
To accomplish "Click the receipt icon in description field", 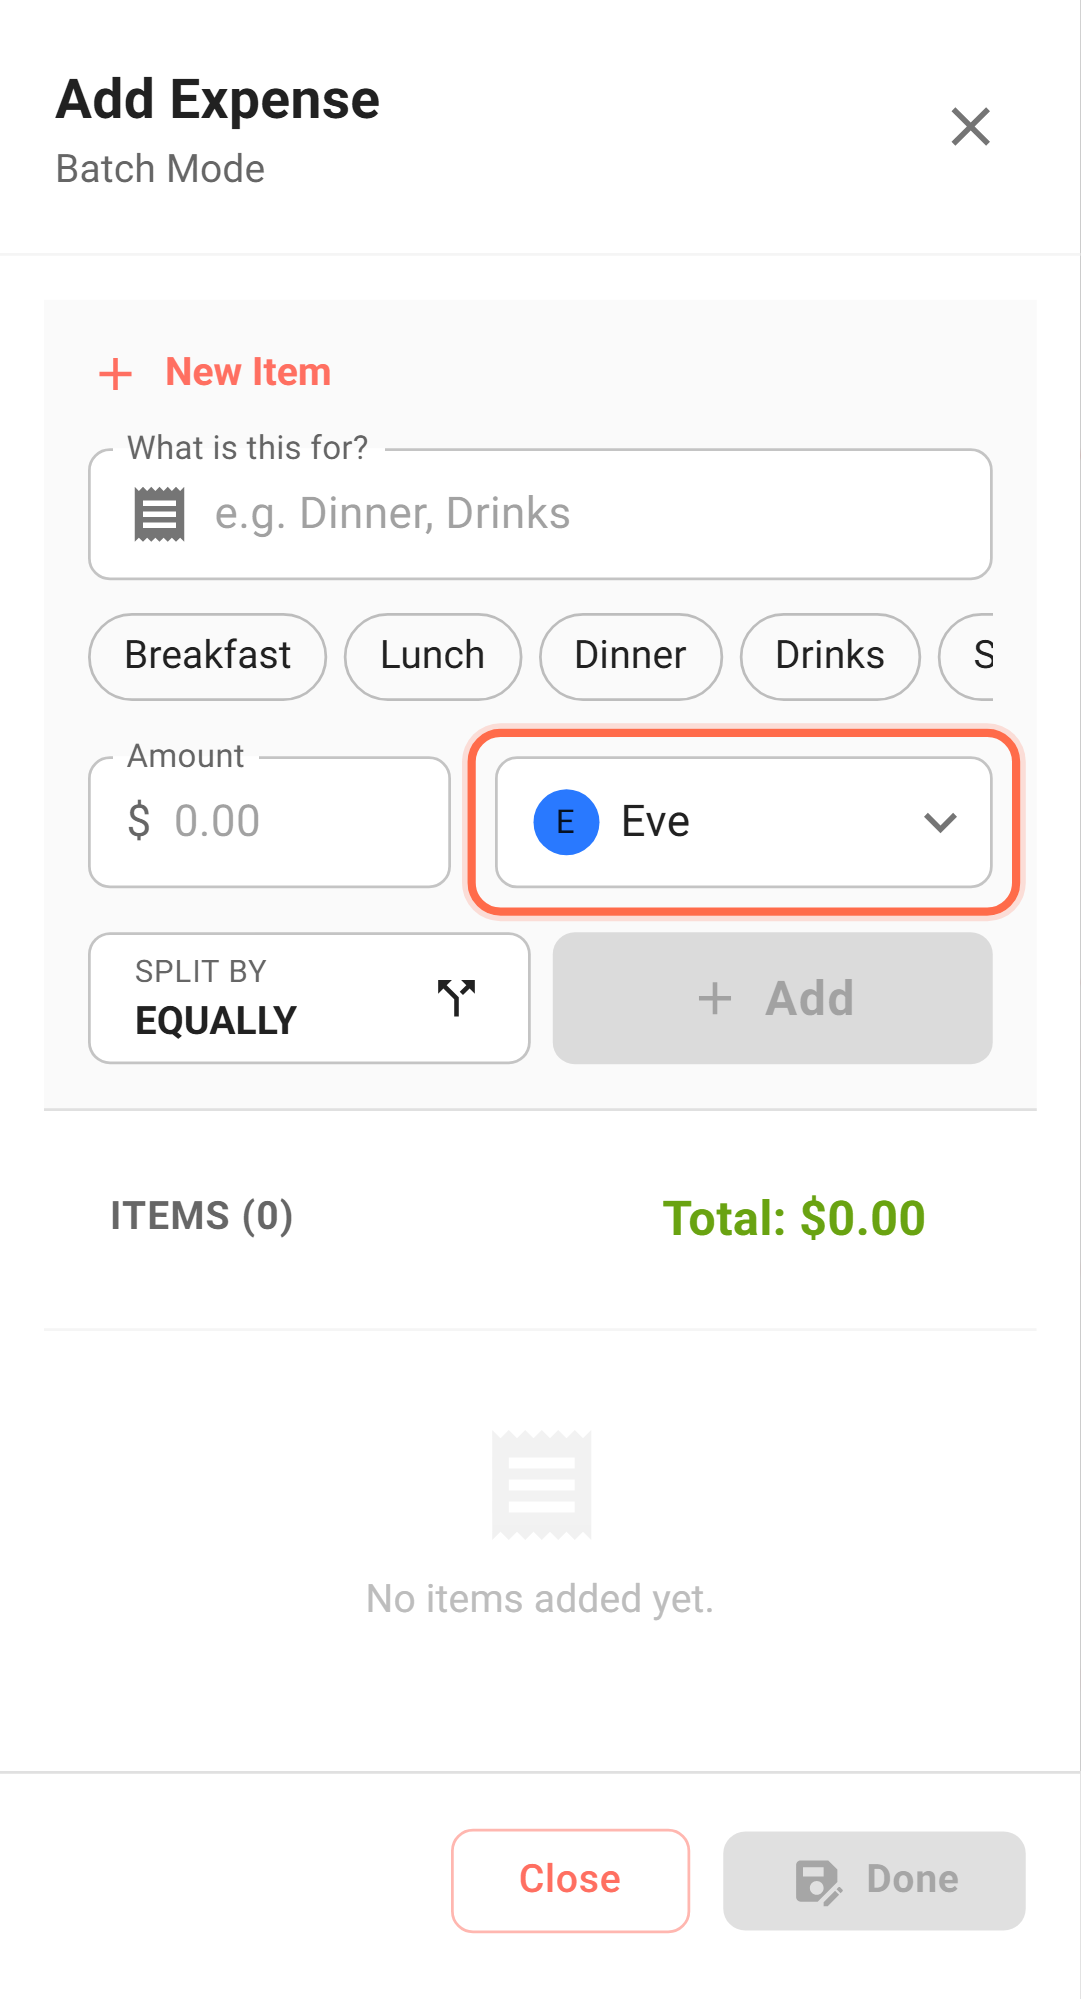I will pyautogui.click(x=160, y=514).
